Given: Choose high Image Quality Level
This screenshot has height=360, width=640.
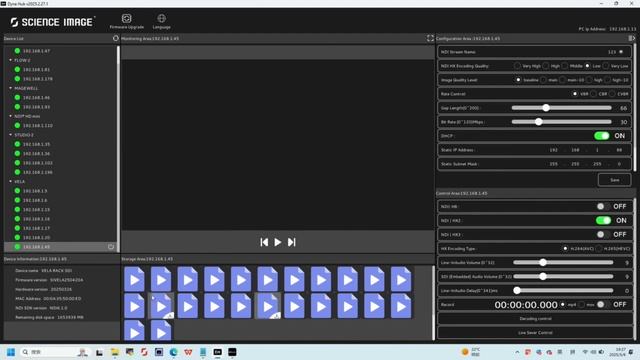Looking at the screenshot, I should 589,80.
